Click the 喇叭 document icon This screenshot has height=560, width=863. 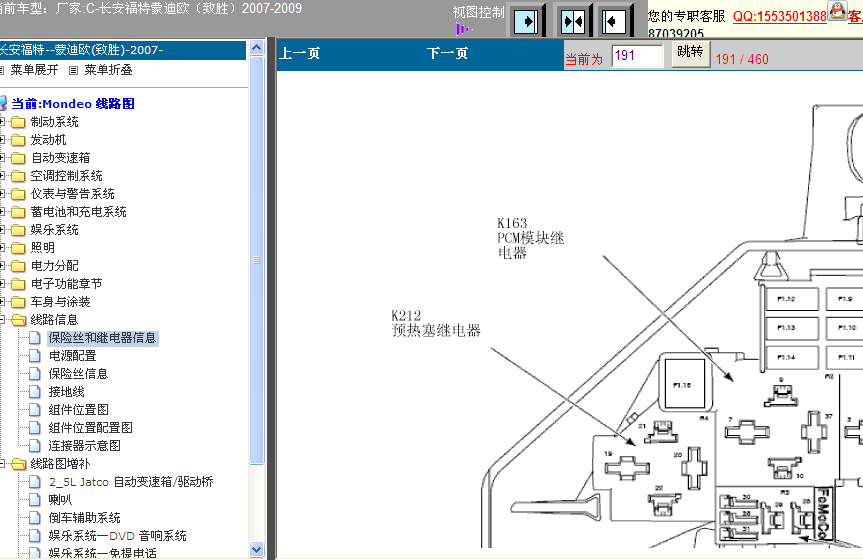(35, 500)
